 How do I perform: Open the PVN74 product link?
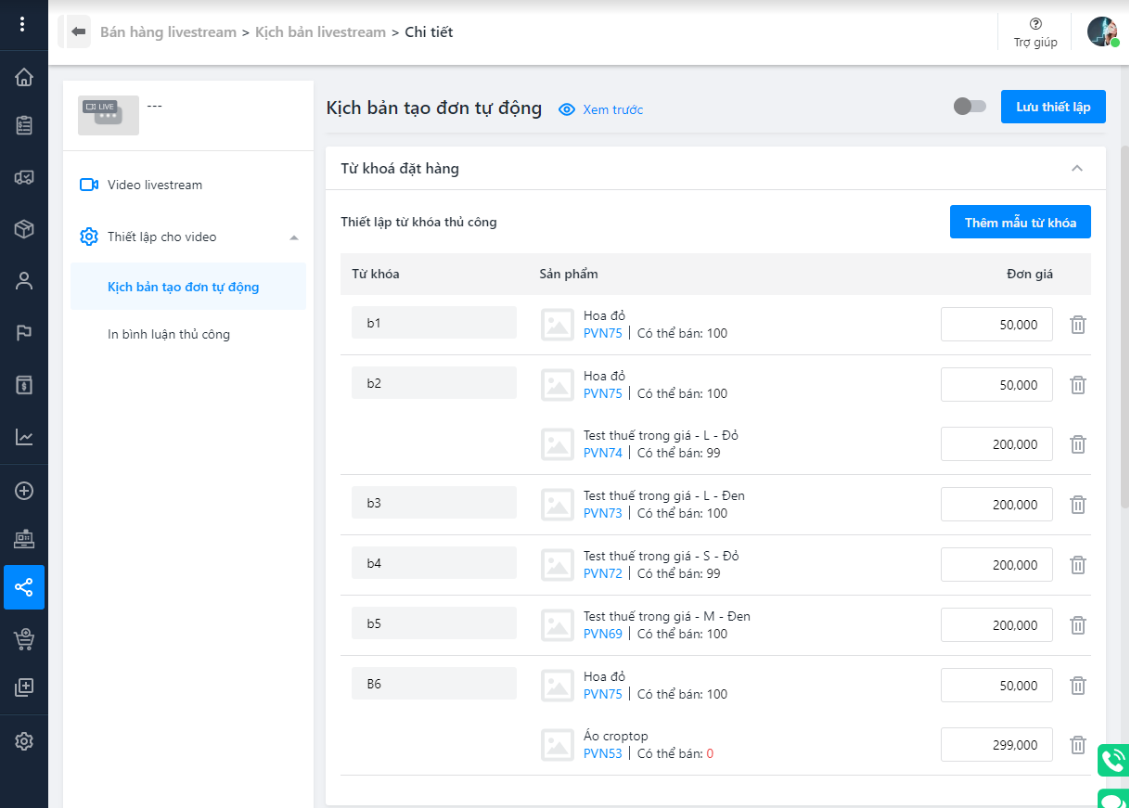coord(603,453)
